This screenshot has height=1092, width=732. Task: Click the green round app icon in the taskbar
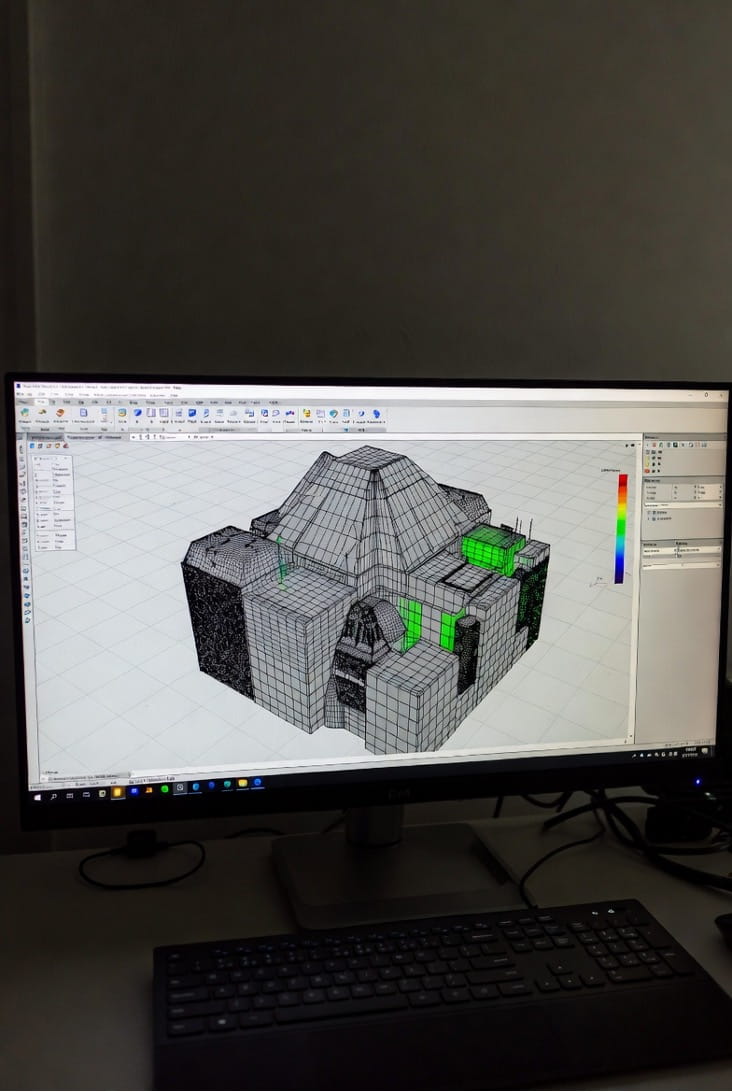tap(164, 789)
